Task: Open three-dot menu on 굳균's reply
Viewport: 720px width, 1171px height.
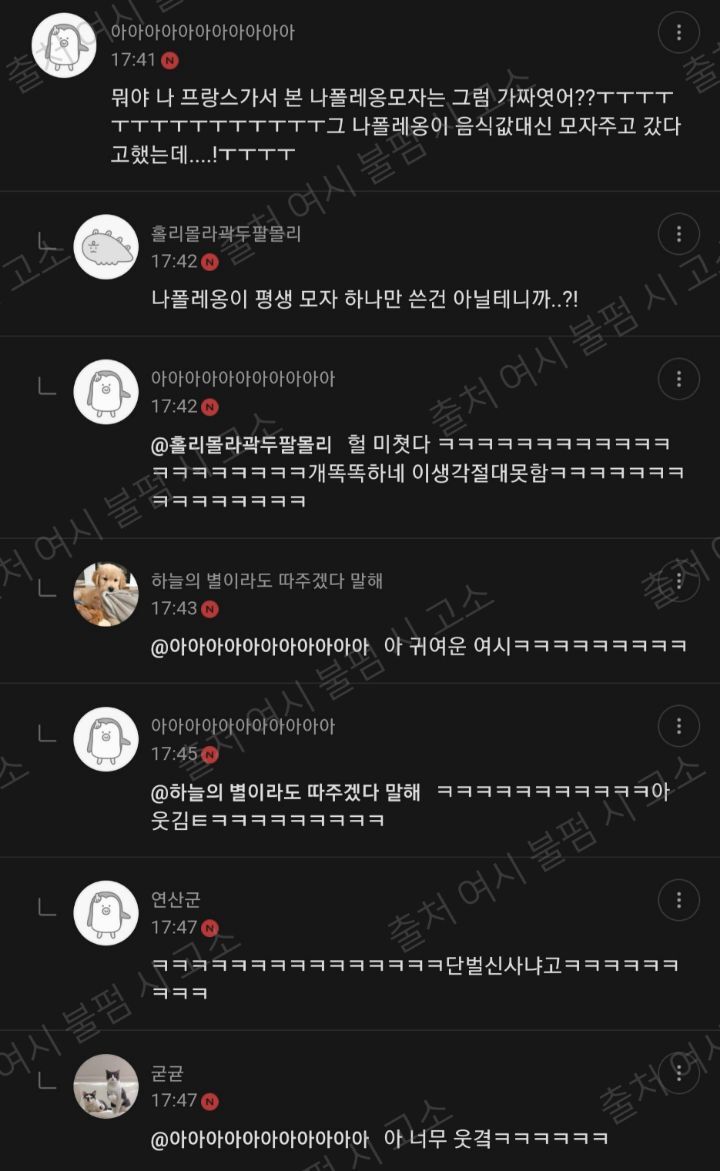Action: click(678, 1072)
